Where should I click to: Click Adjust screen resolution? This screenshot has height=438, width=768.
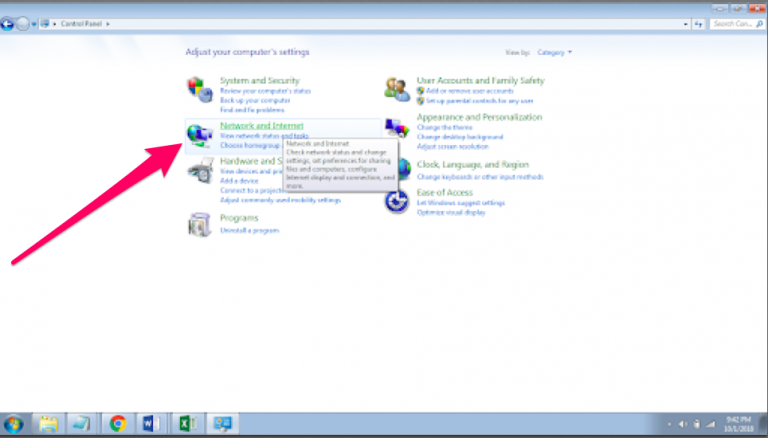pyautogui.click(x=453, y=146)
